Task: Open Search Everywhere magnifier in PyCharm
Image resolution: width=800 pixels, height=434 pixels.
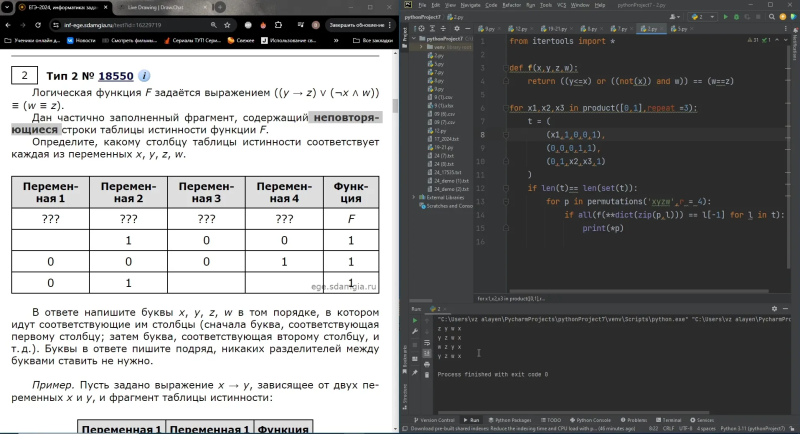Action: tap(772, 17)
